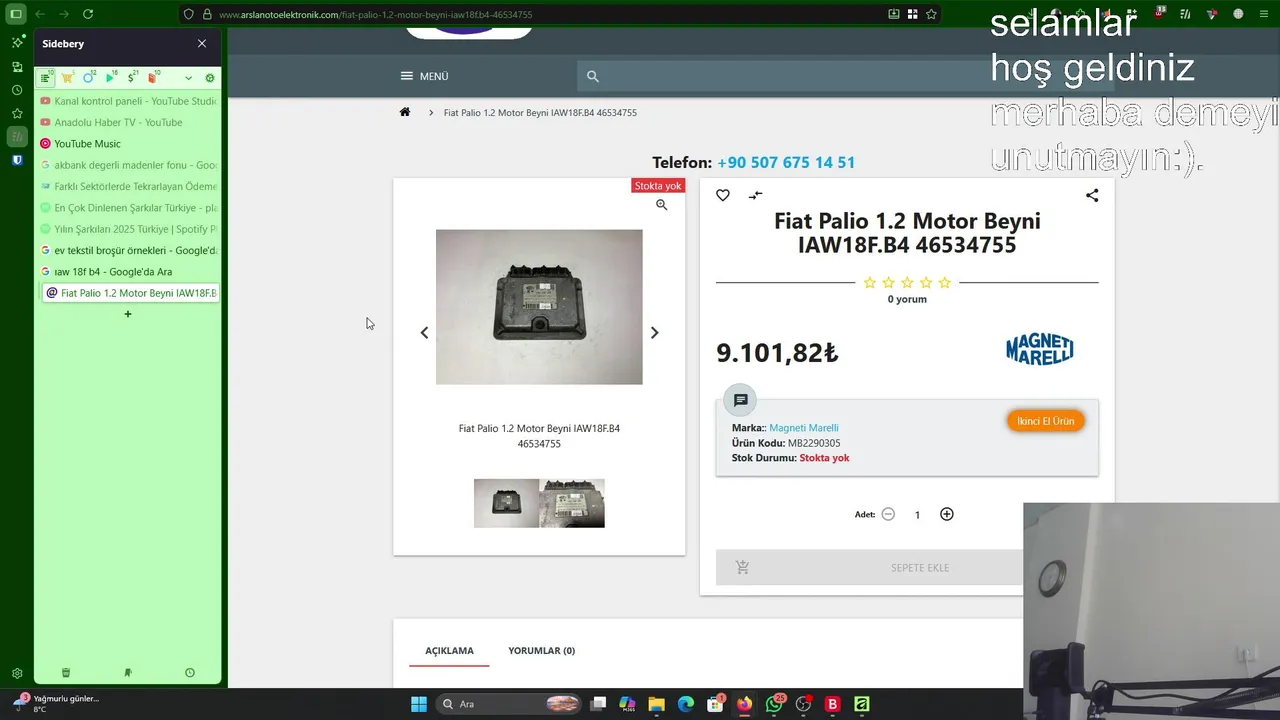
Task: Click the phone number +90 507 675 14 51
Action: click(x=786, y=162)
